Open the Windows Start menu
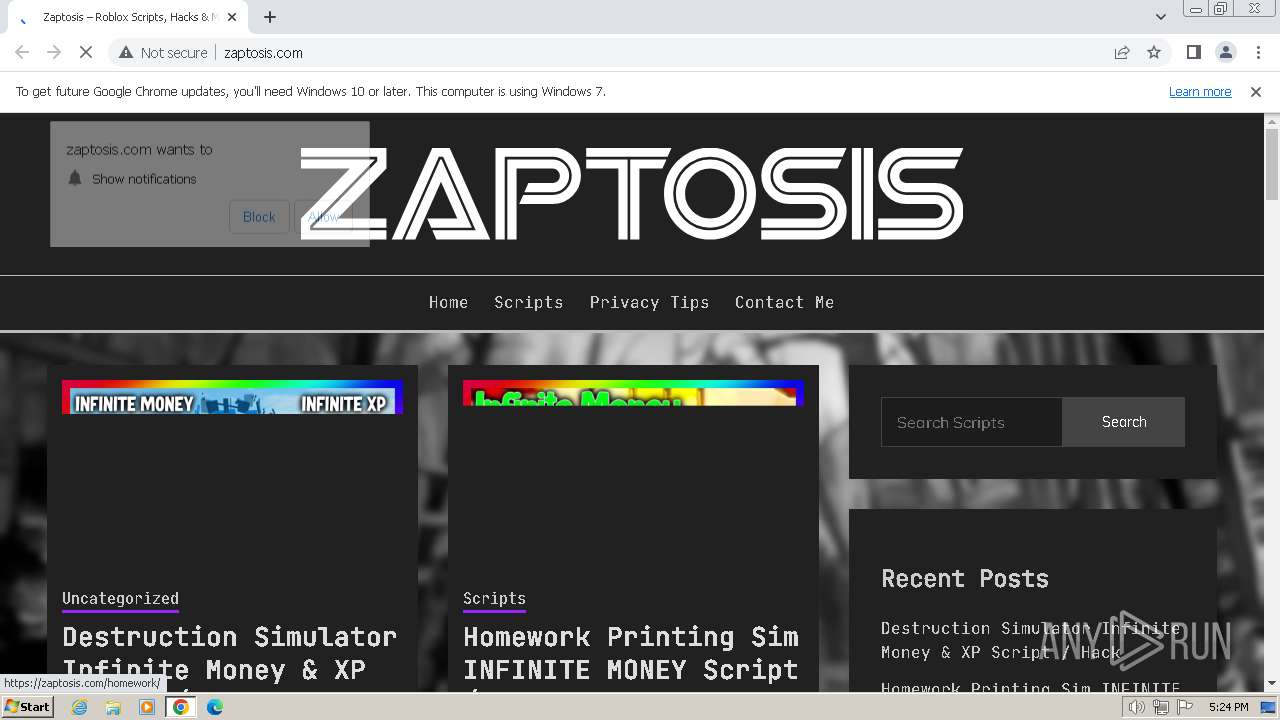This screenshot has height=720, width=1280. click(x=28, y=707)
